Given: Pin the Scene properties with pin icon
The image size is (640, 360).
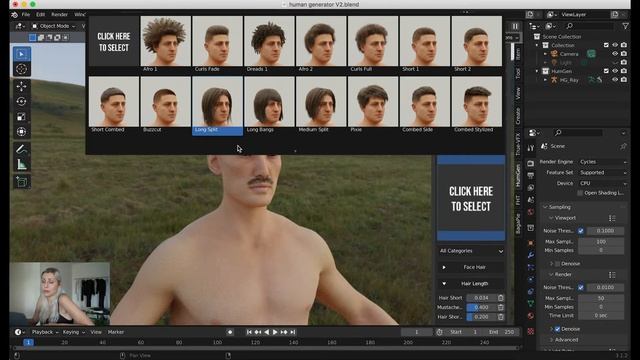Looking at the screenshot, I should [x=623, y=146].
